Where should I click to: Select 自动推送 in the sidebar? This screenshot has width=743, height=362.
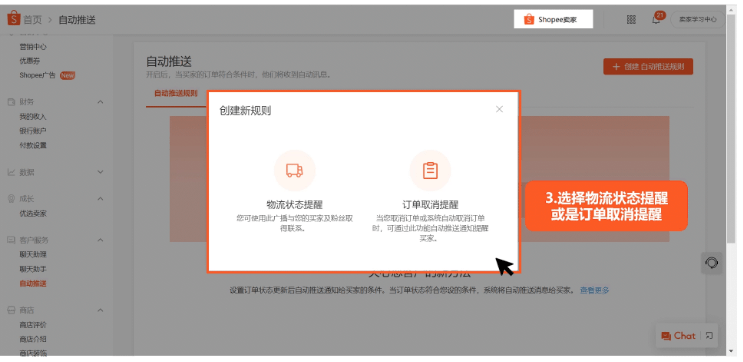33,284
